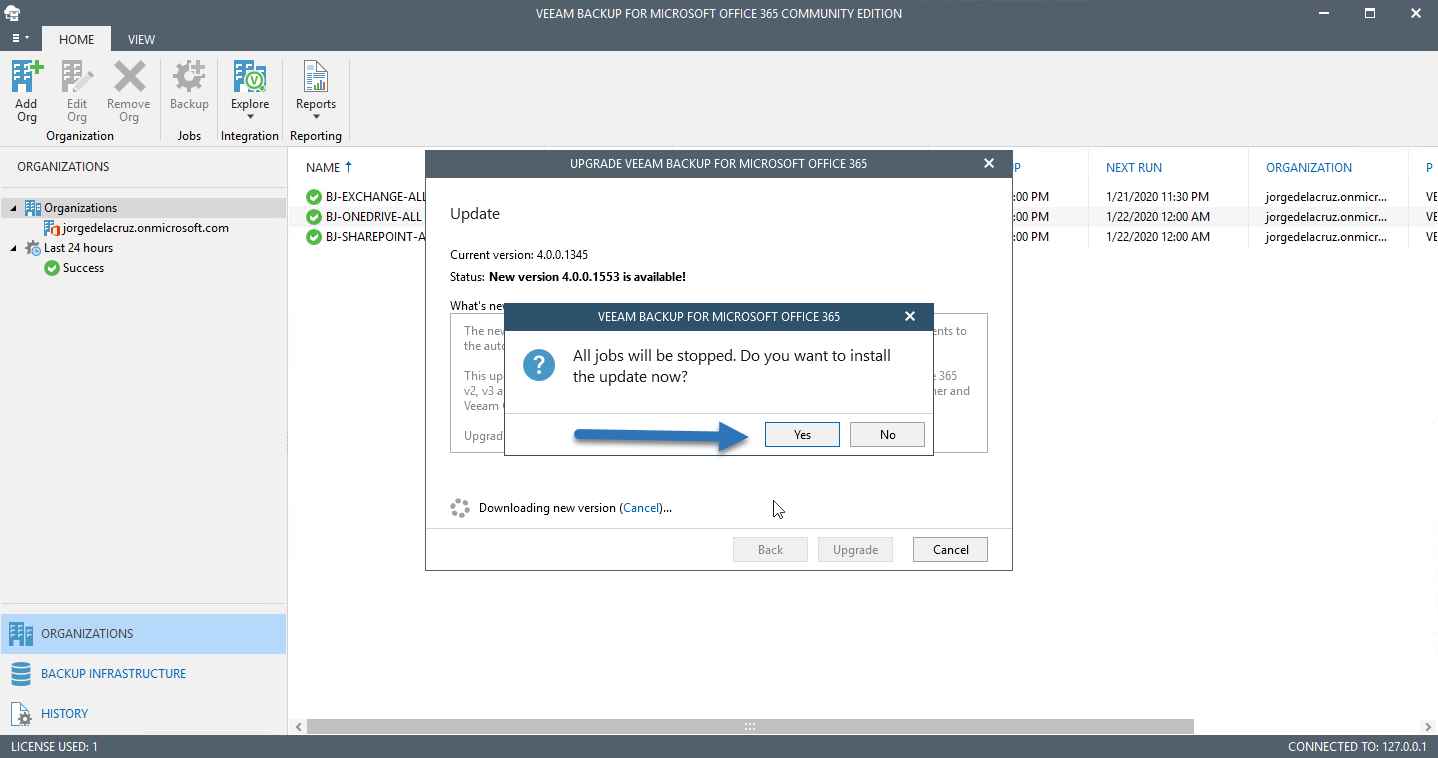Viewport: 1438px width, 758px height.
Task: Click the Organizations tree building icon
Action: pos(33,208)
